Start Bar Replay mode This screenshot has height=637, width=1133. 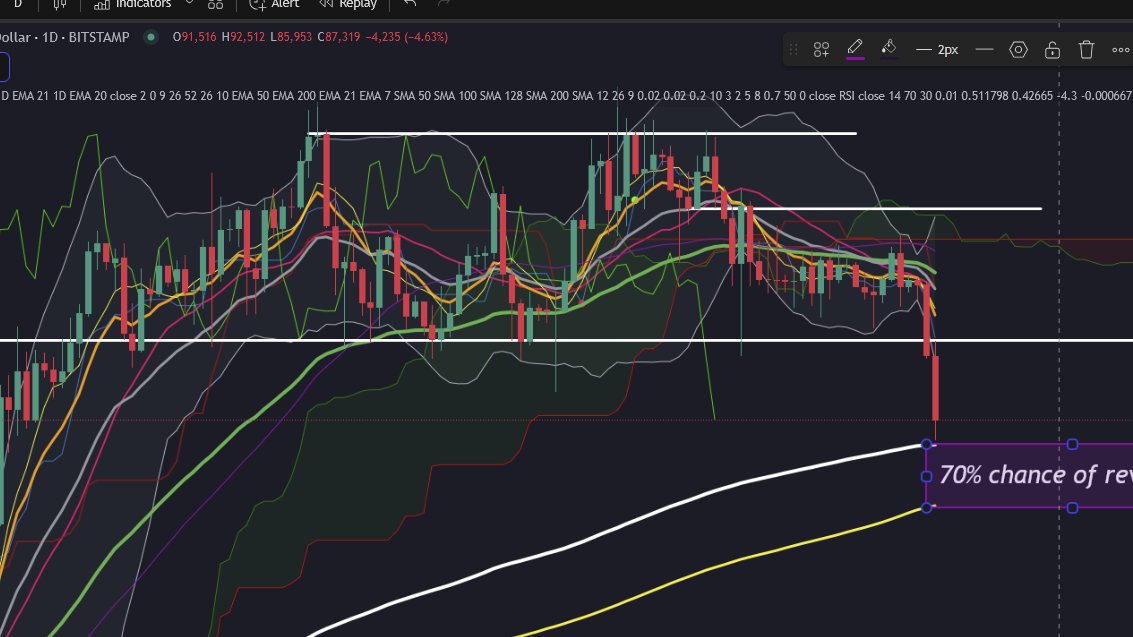(348, 4)
